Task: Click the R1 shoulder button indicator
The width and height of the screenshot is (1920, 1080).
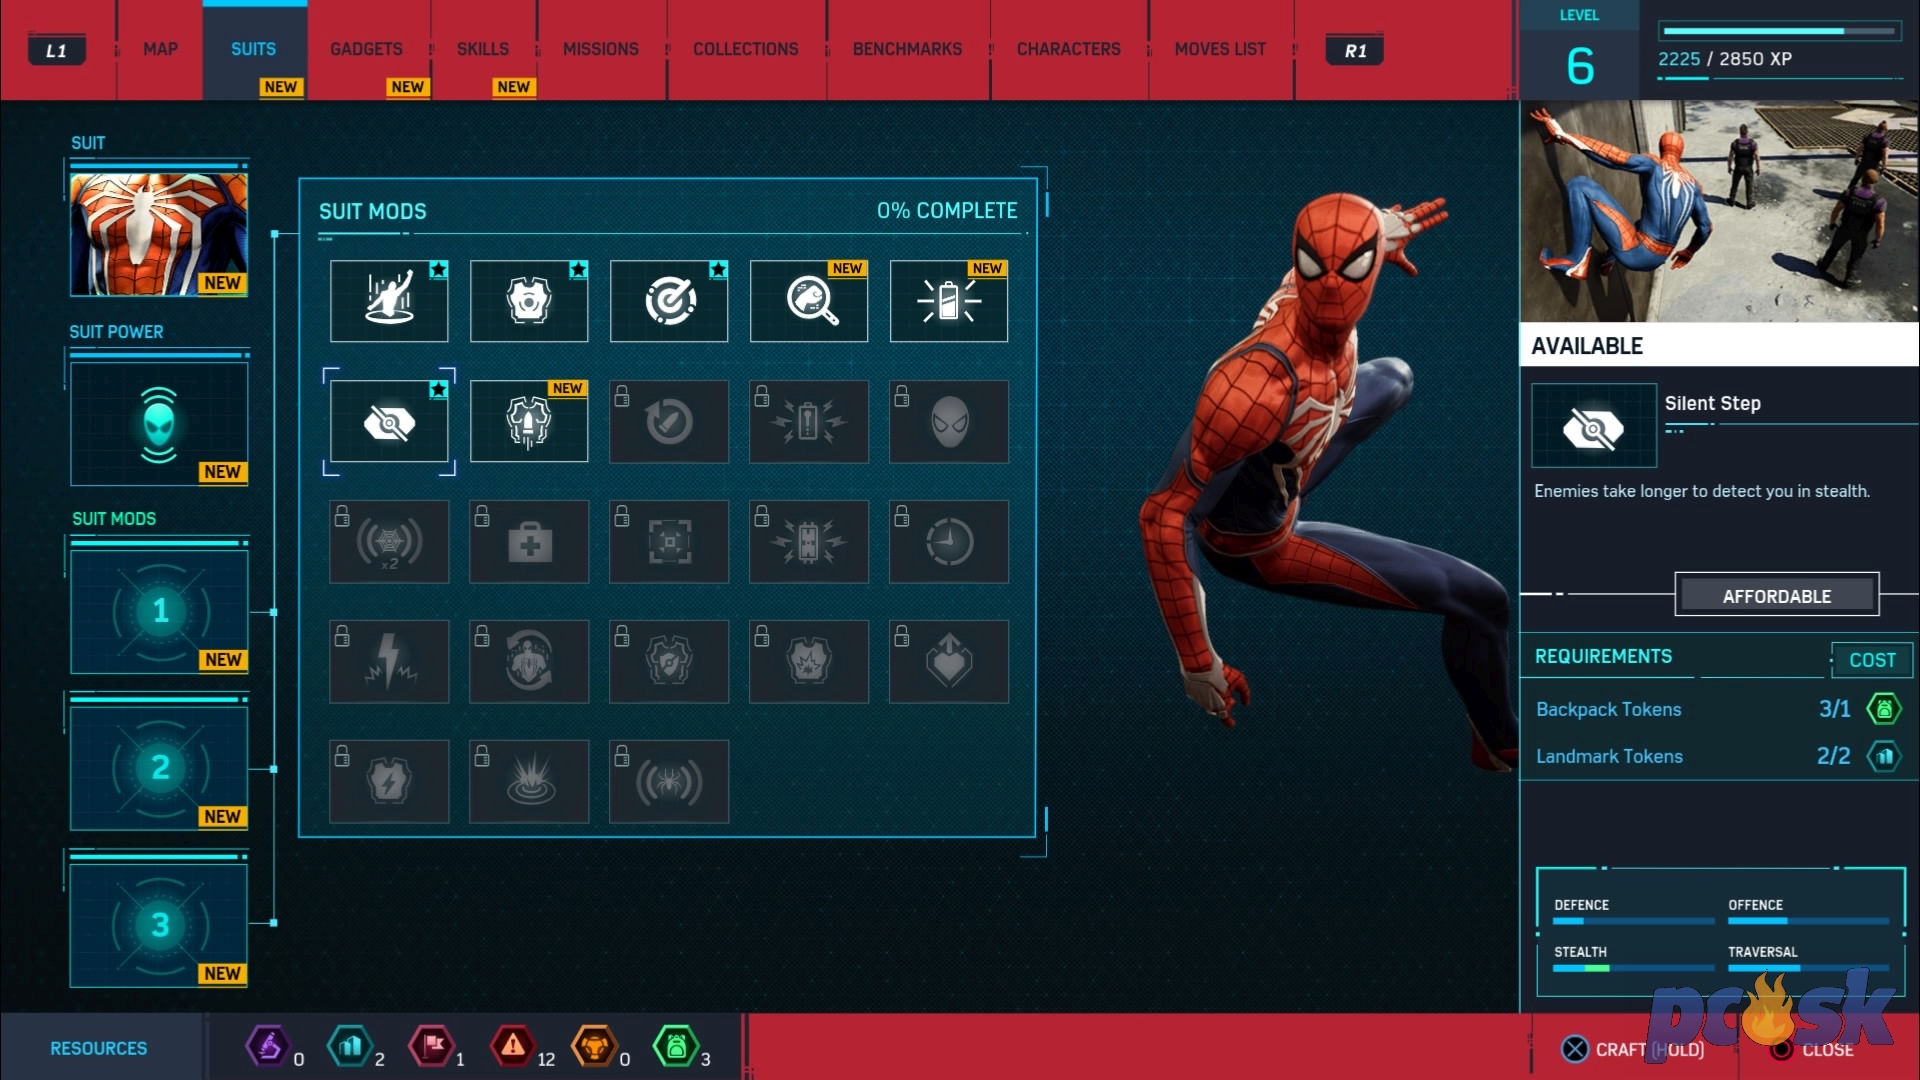Action: (1355, 50)
